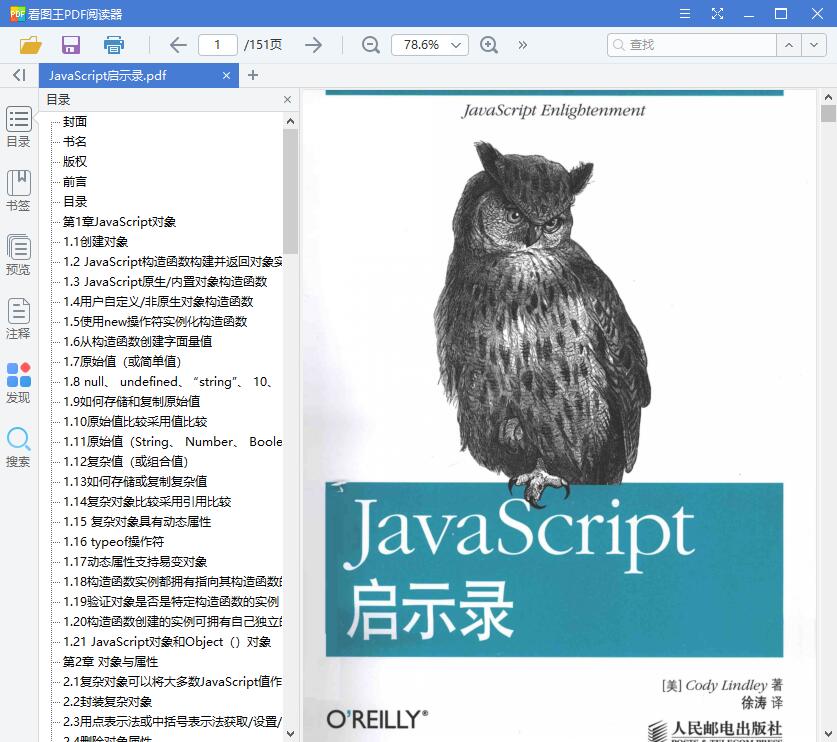Viewport: 837px width, 742px height.
Task: Jump to 1.10原始值比较采用值比较
Action: pyautogui.click(x=135, y=422)
